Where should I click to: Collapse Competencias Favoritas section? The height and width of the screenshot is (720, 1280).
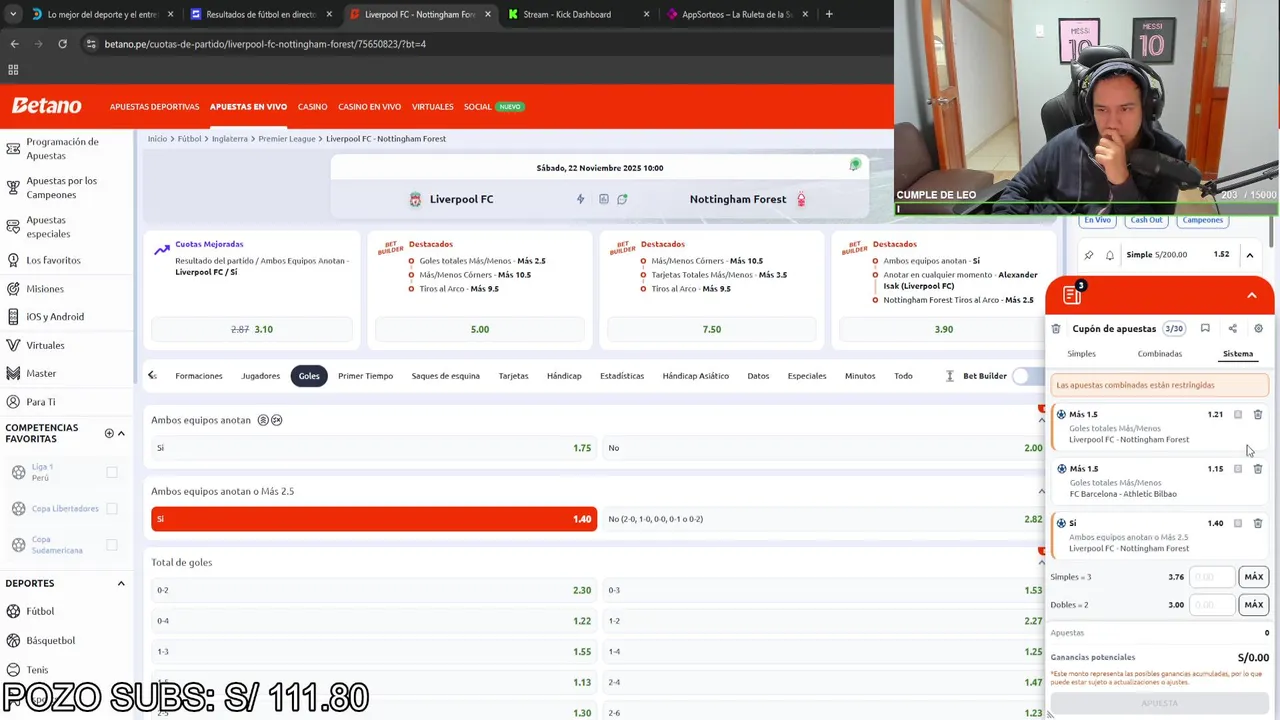(121, 433)
